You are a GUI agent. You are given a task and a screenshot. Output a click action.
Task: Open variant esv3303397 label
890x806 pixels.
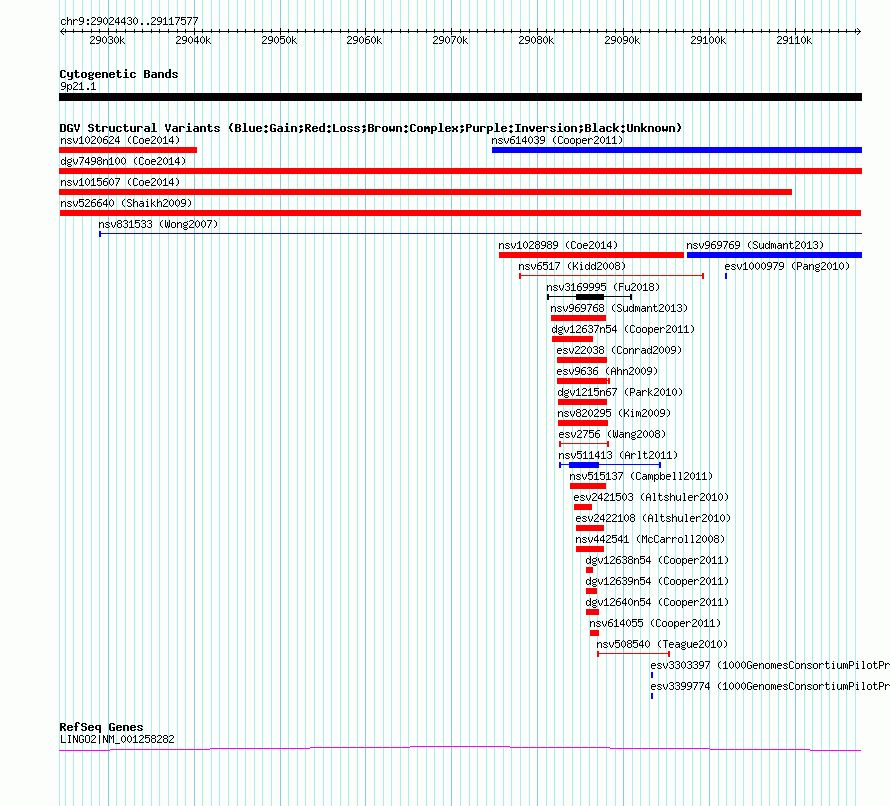tap(770, 665)
